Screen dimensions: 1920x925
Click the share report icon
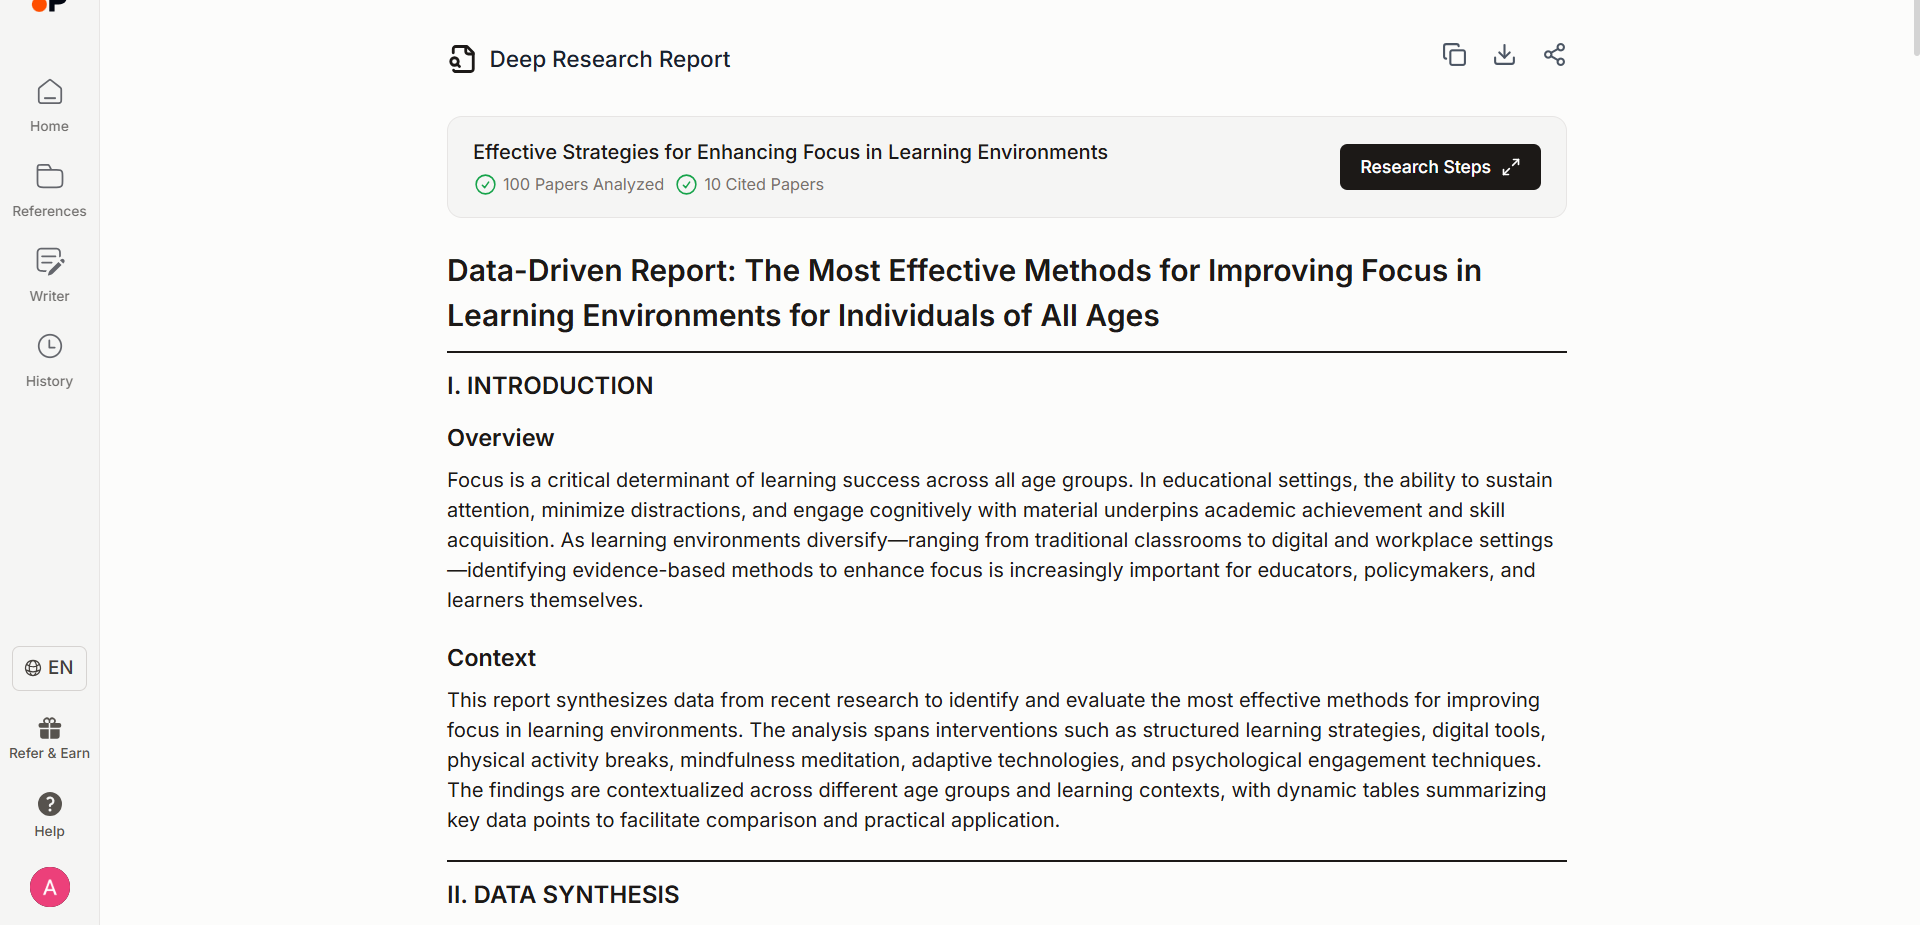pos(1554,55)
